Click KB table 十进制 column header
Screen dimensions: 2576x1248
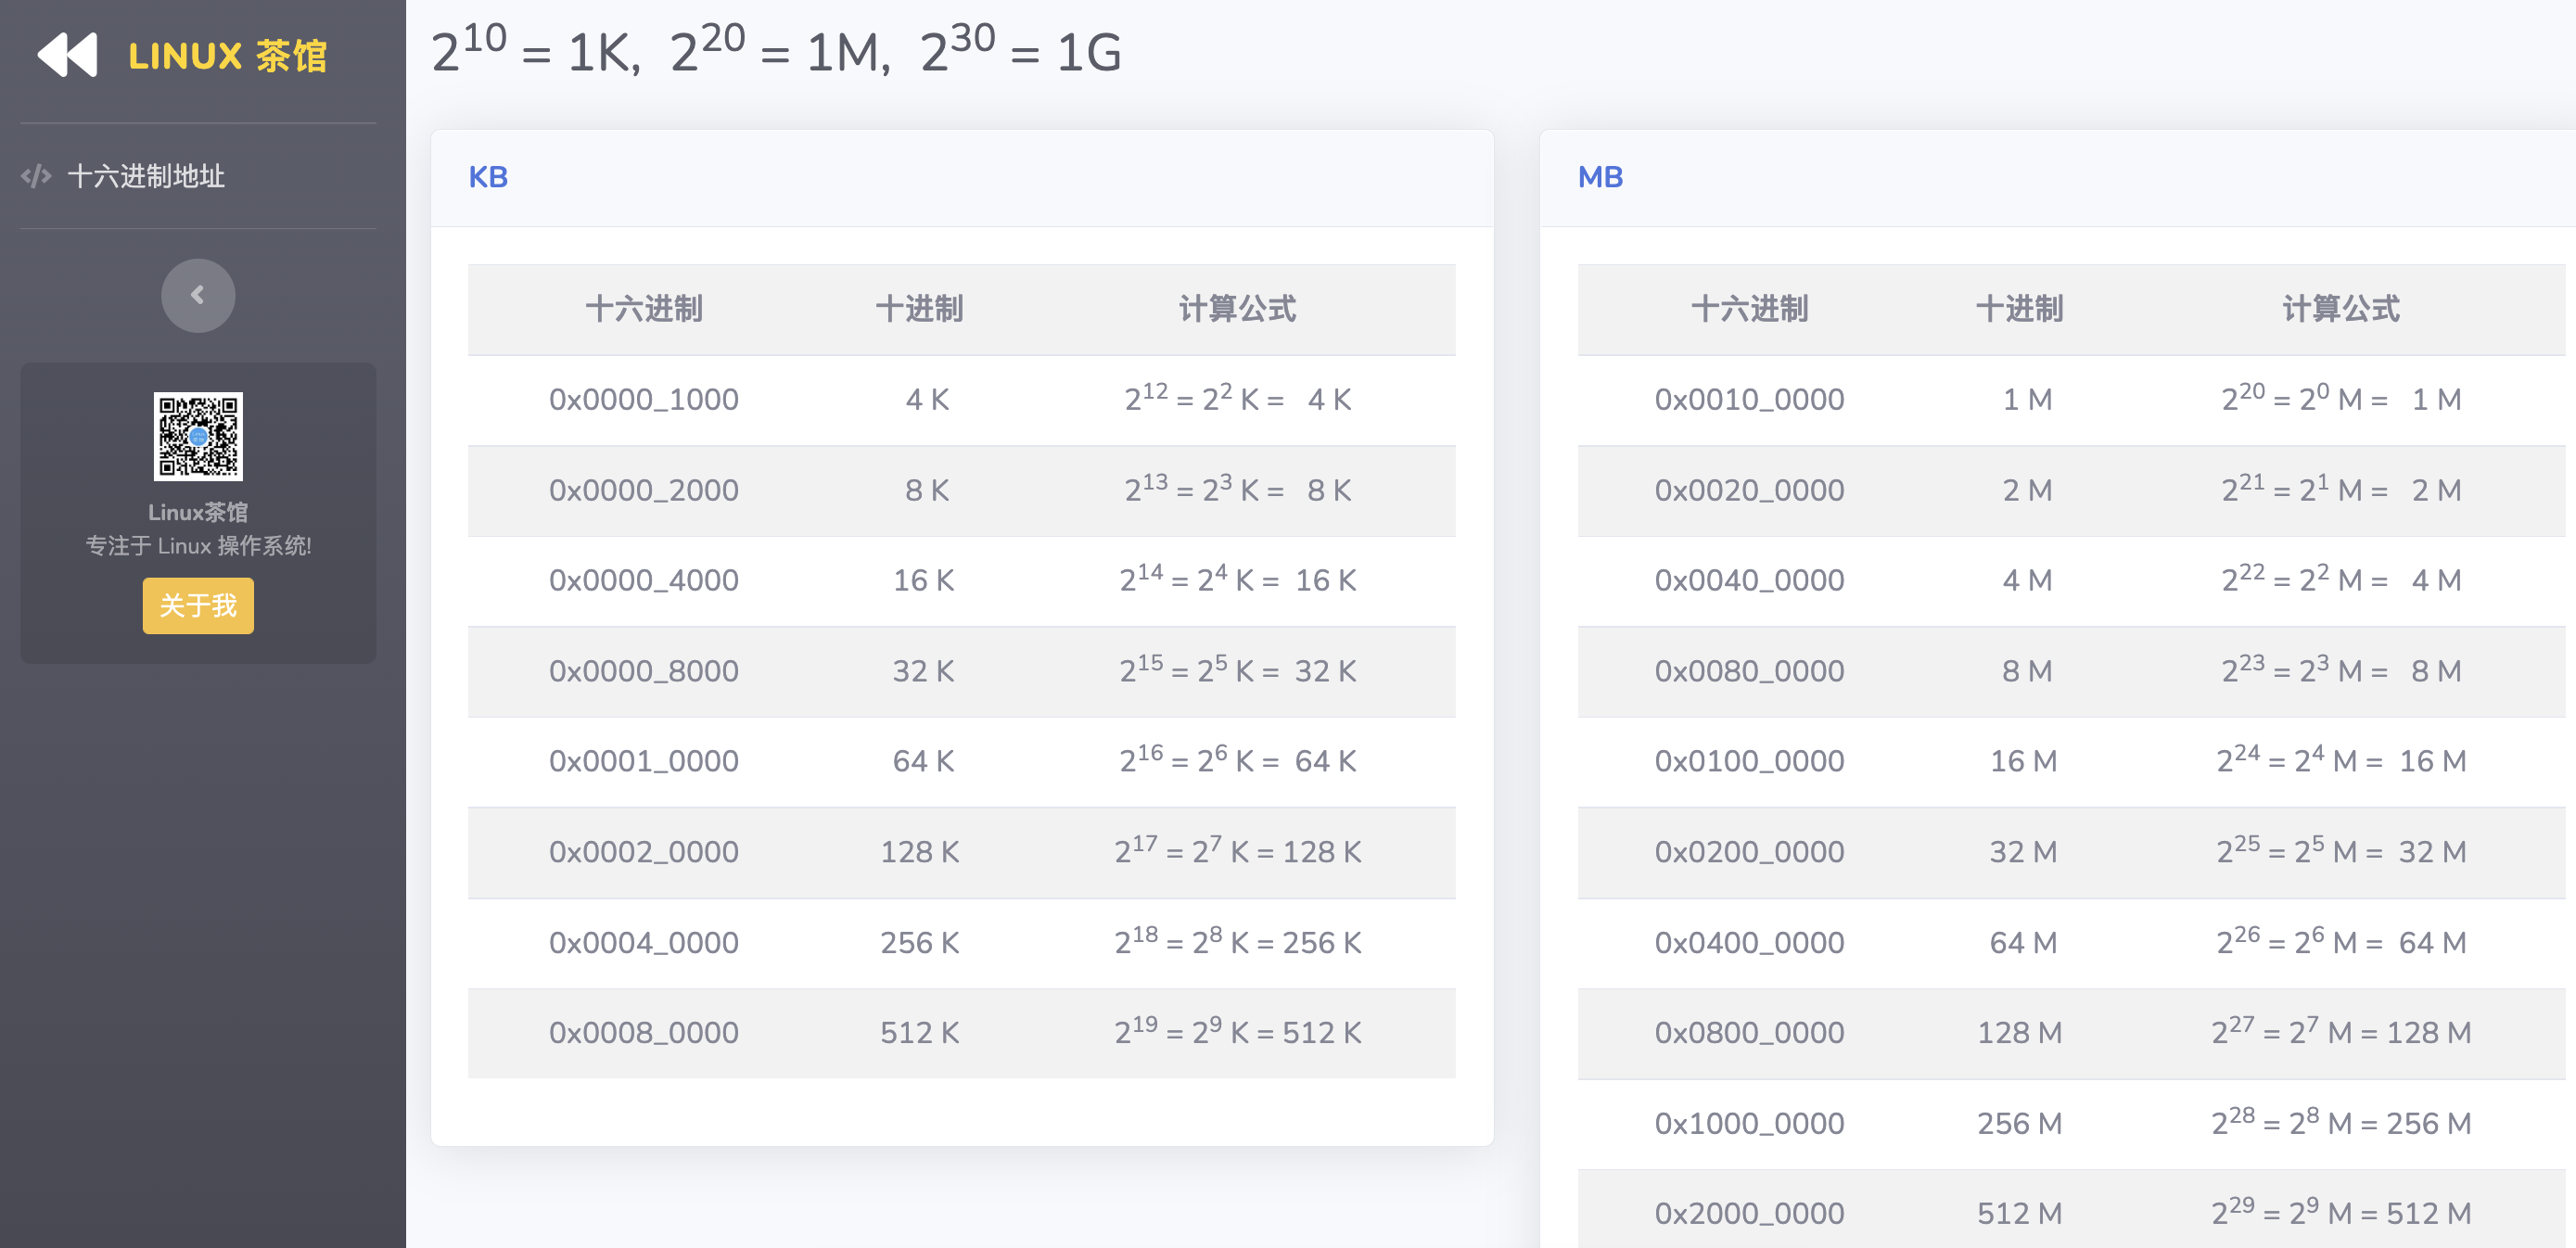[919, 309]
